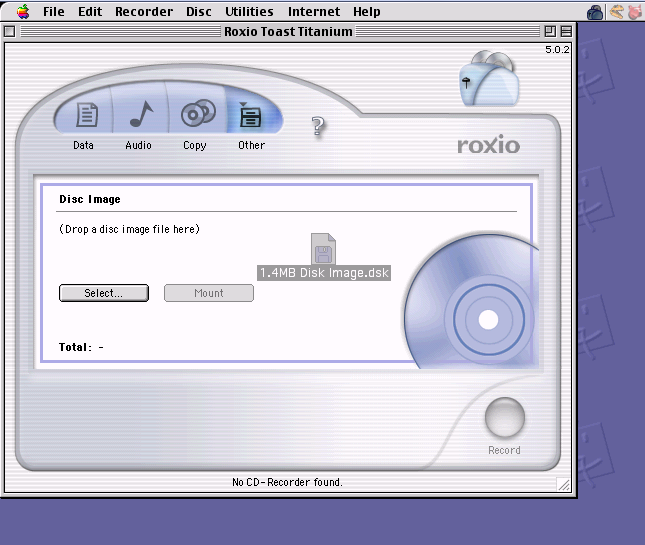645x545 pixels.
Task: Open the Internet menu
Action: [314, 12]
